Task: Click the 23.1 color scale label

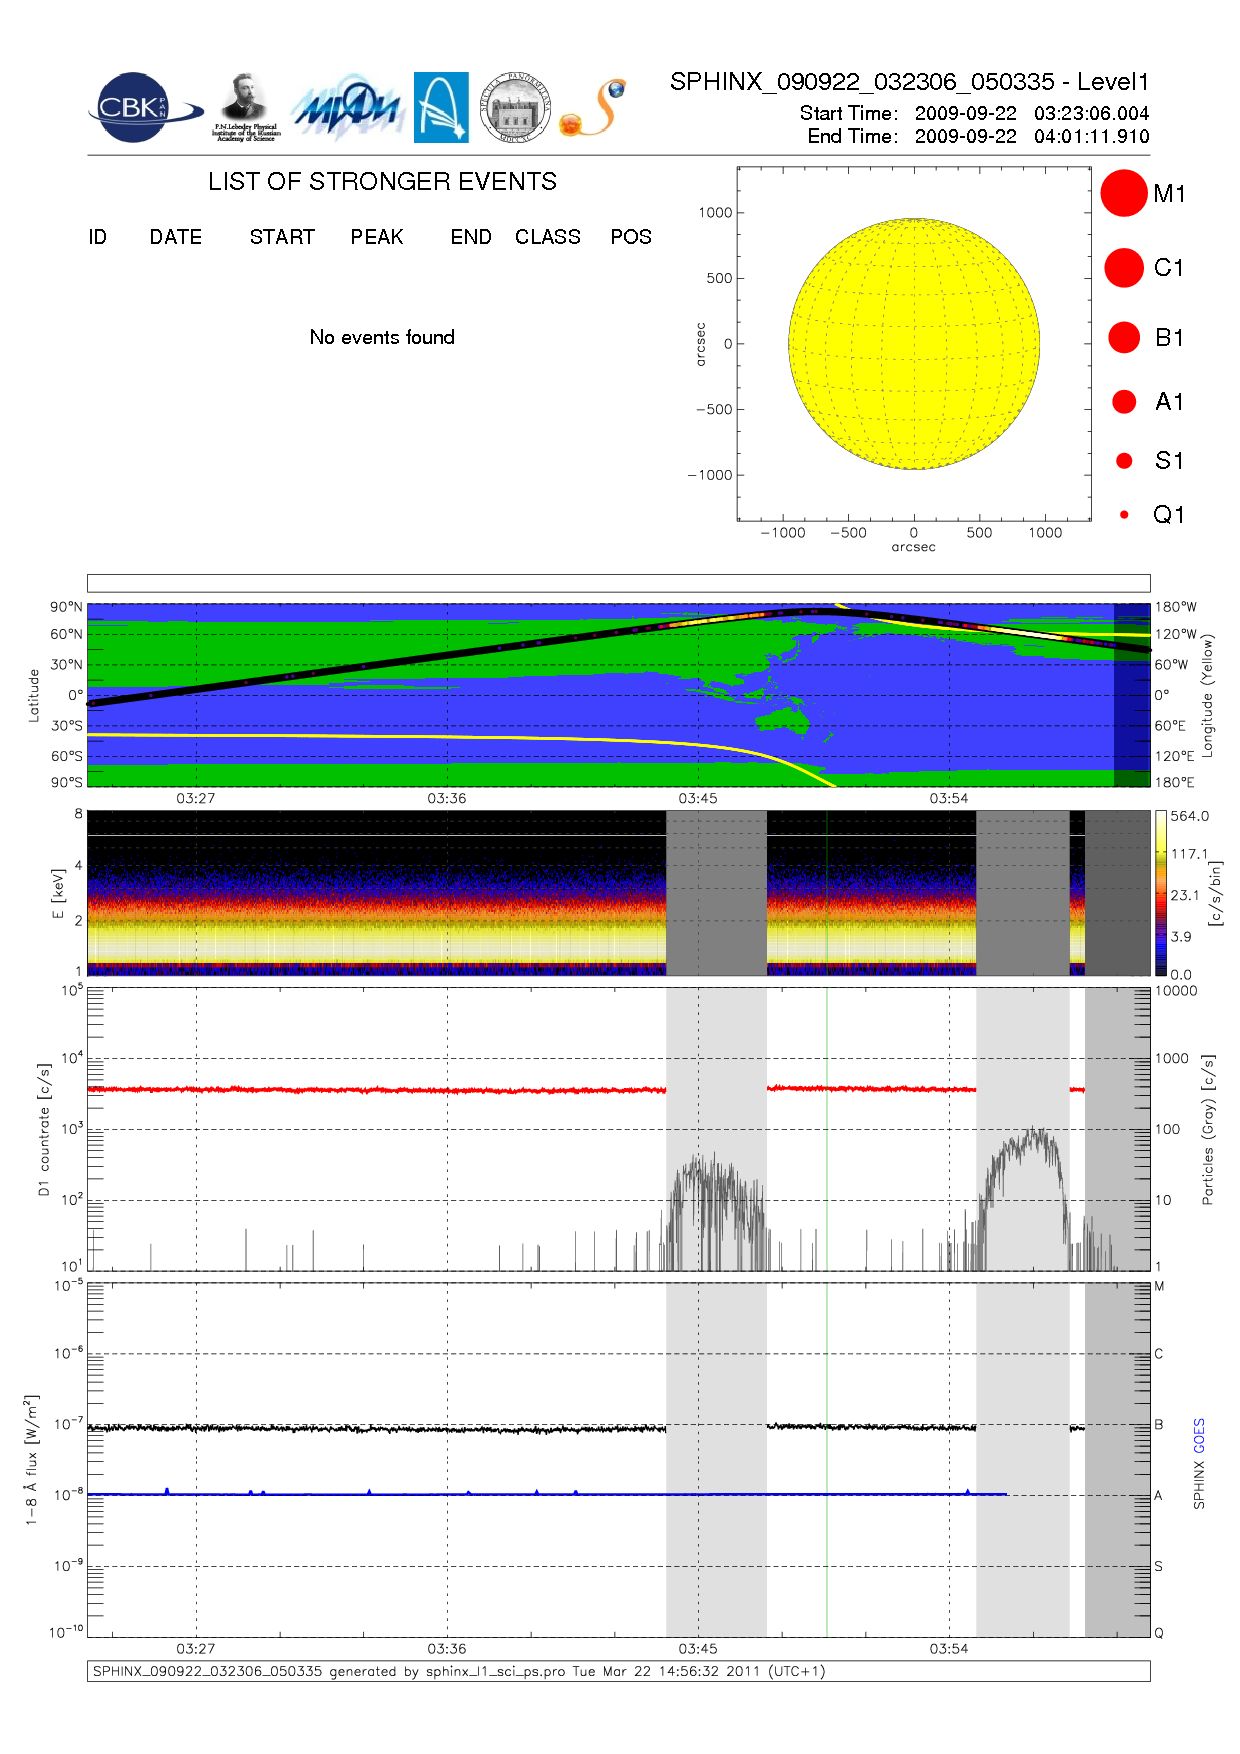Action: click(x=1185, y=895)
